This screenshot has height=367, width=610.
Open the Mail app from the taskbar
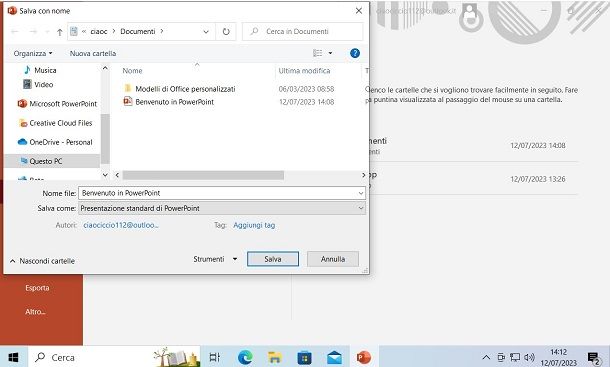[334, 357]
